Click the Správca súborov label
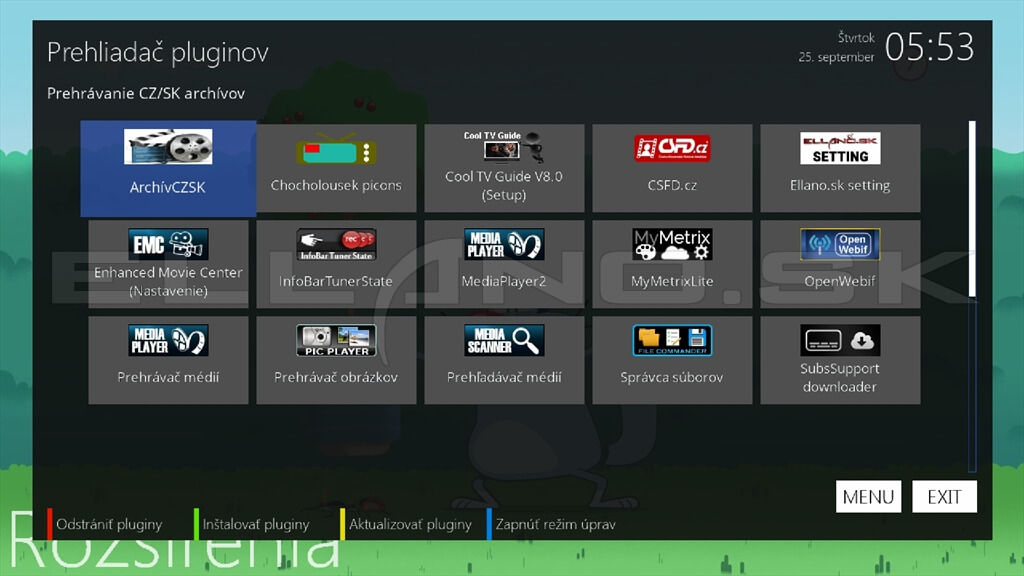Viewport: 1024px width, 576px height. (x=672, y=377)
